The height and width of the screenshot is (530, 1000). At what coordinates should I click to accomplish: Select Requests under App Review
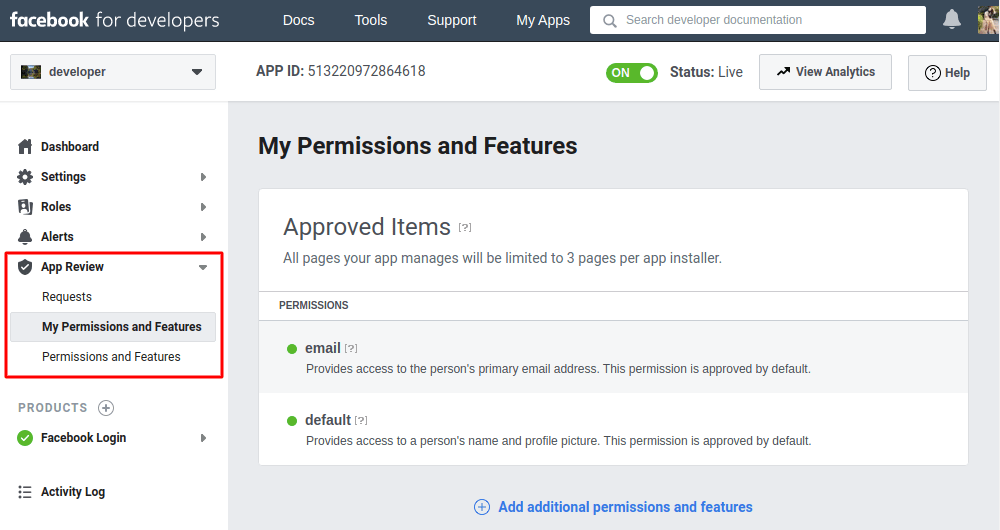pyautogui.click(x=67, y=297)
